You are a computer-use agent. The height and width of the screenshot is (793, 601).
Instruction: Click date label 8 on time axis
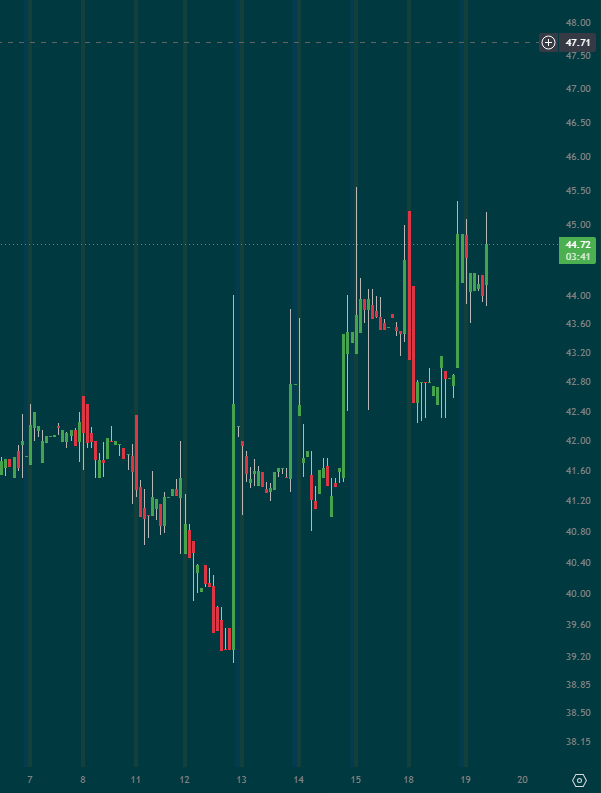coord(83,780)
